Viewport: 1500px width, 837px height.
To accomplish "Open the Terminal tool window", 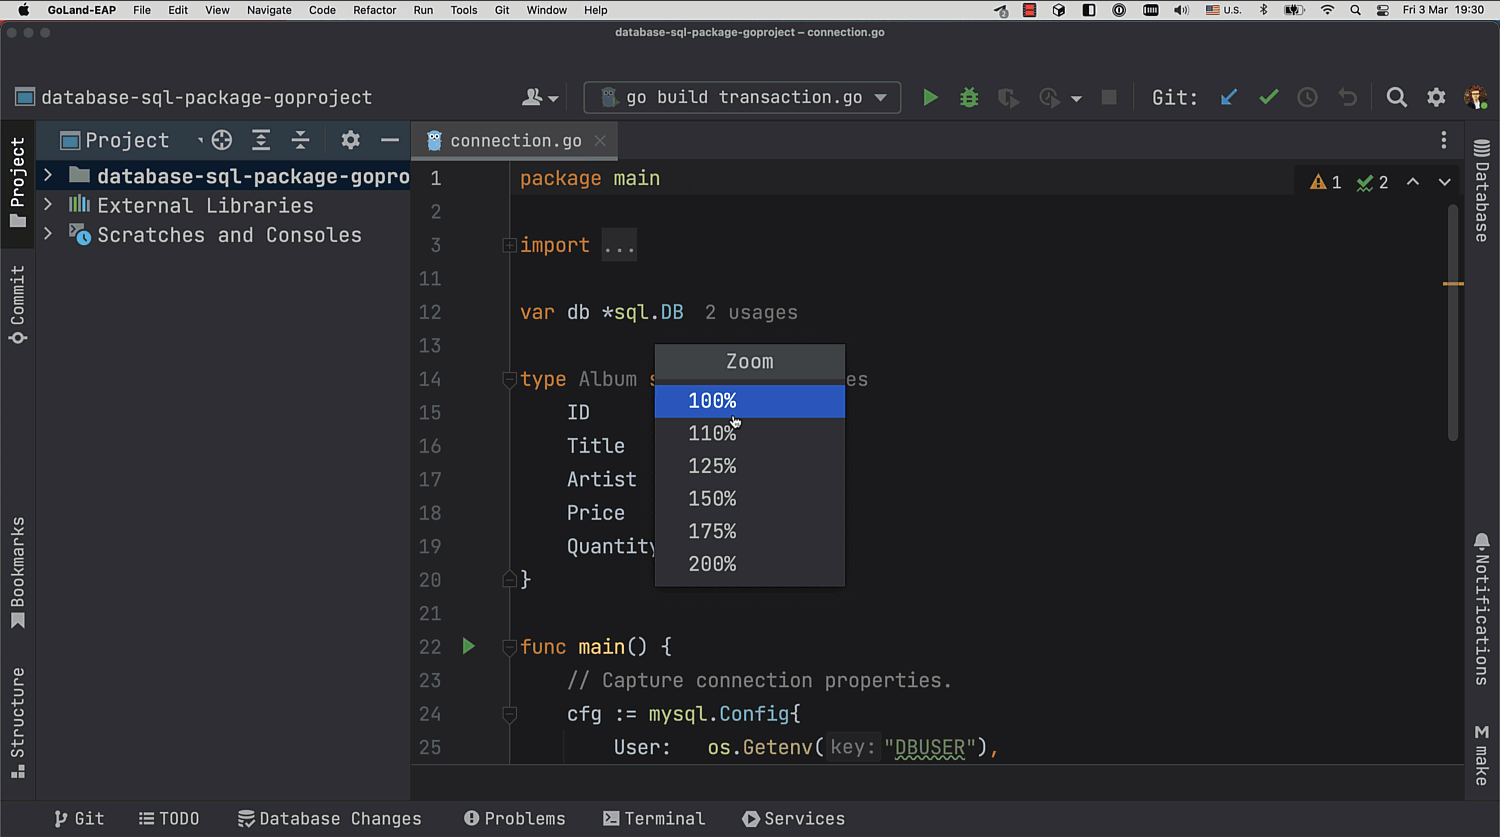I will pyautogui.click(x=654, y=818).
